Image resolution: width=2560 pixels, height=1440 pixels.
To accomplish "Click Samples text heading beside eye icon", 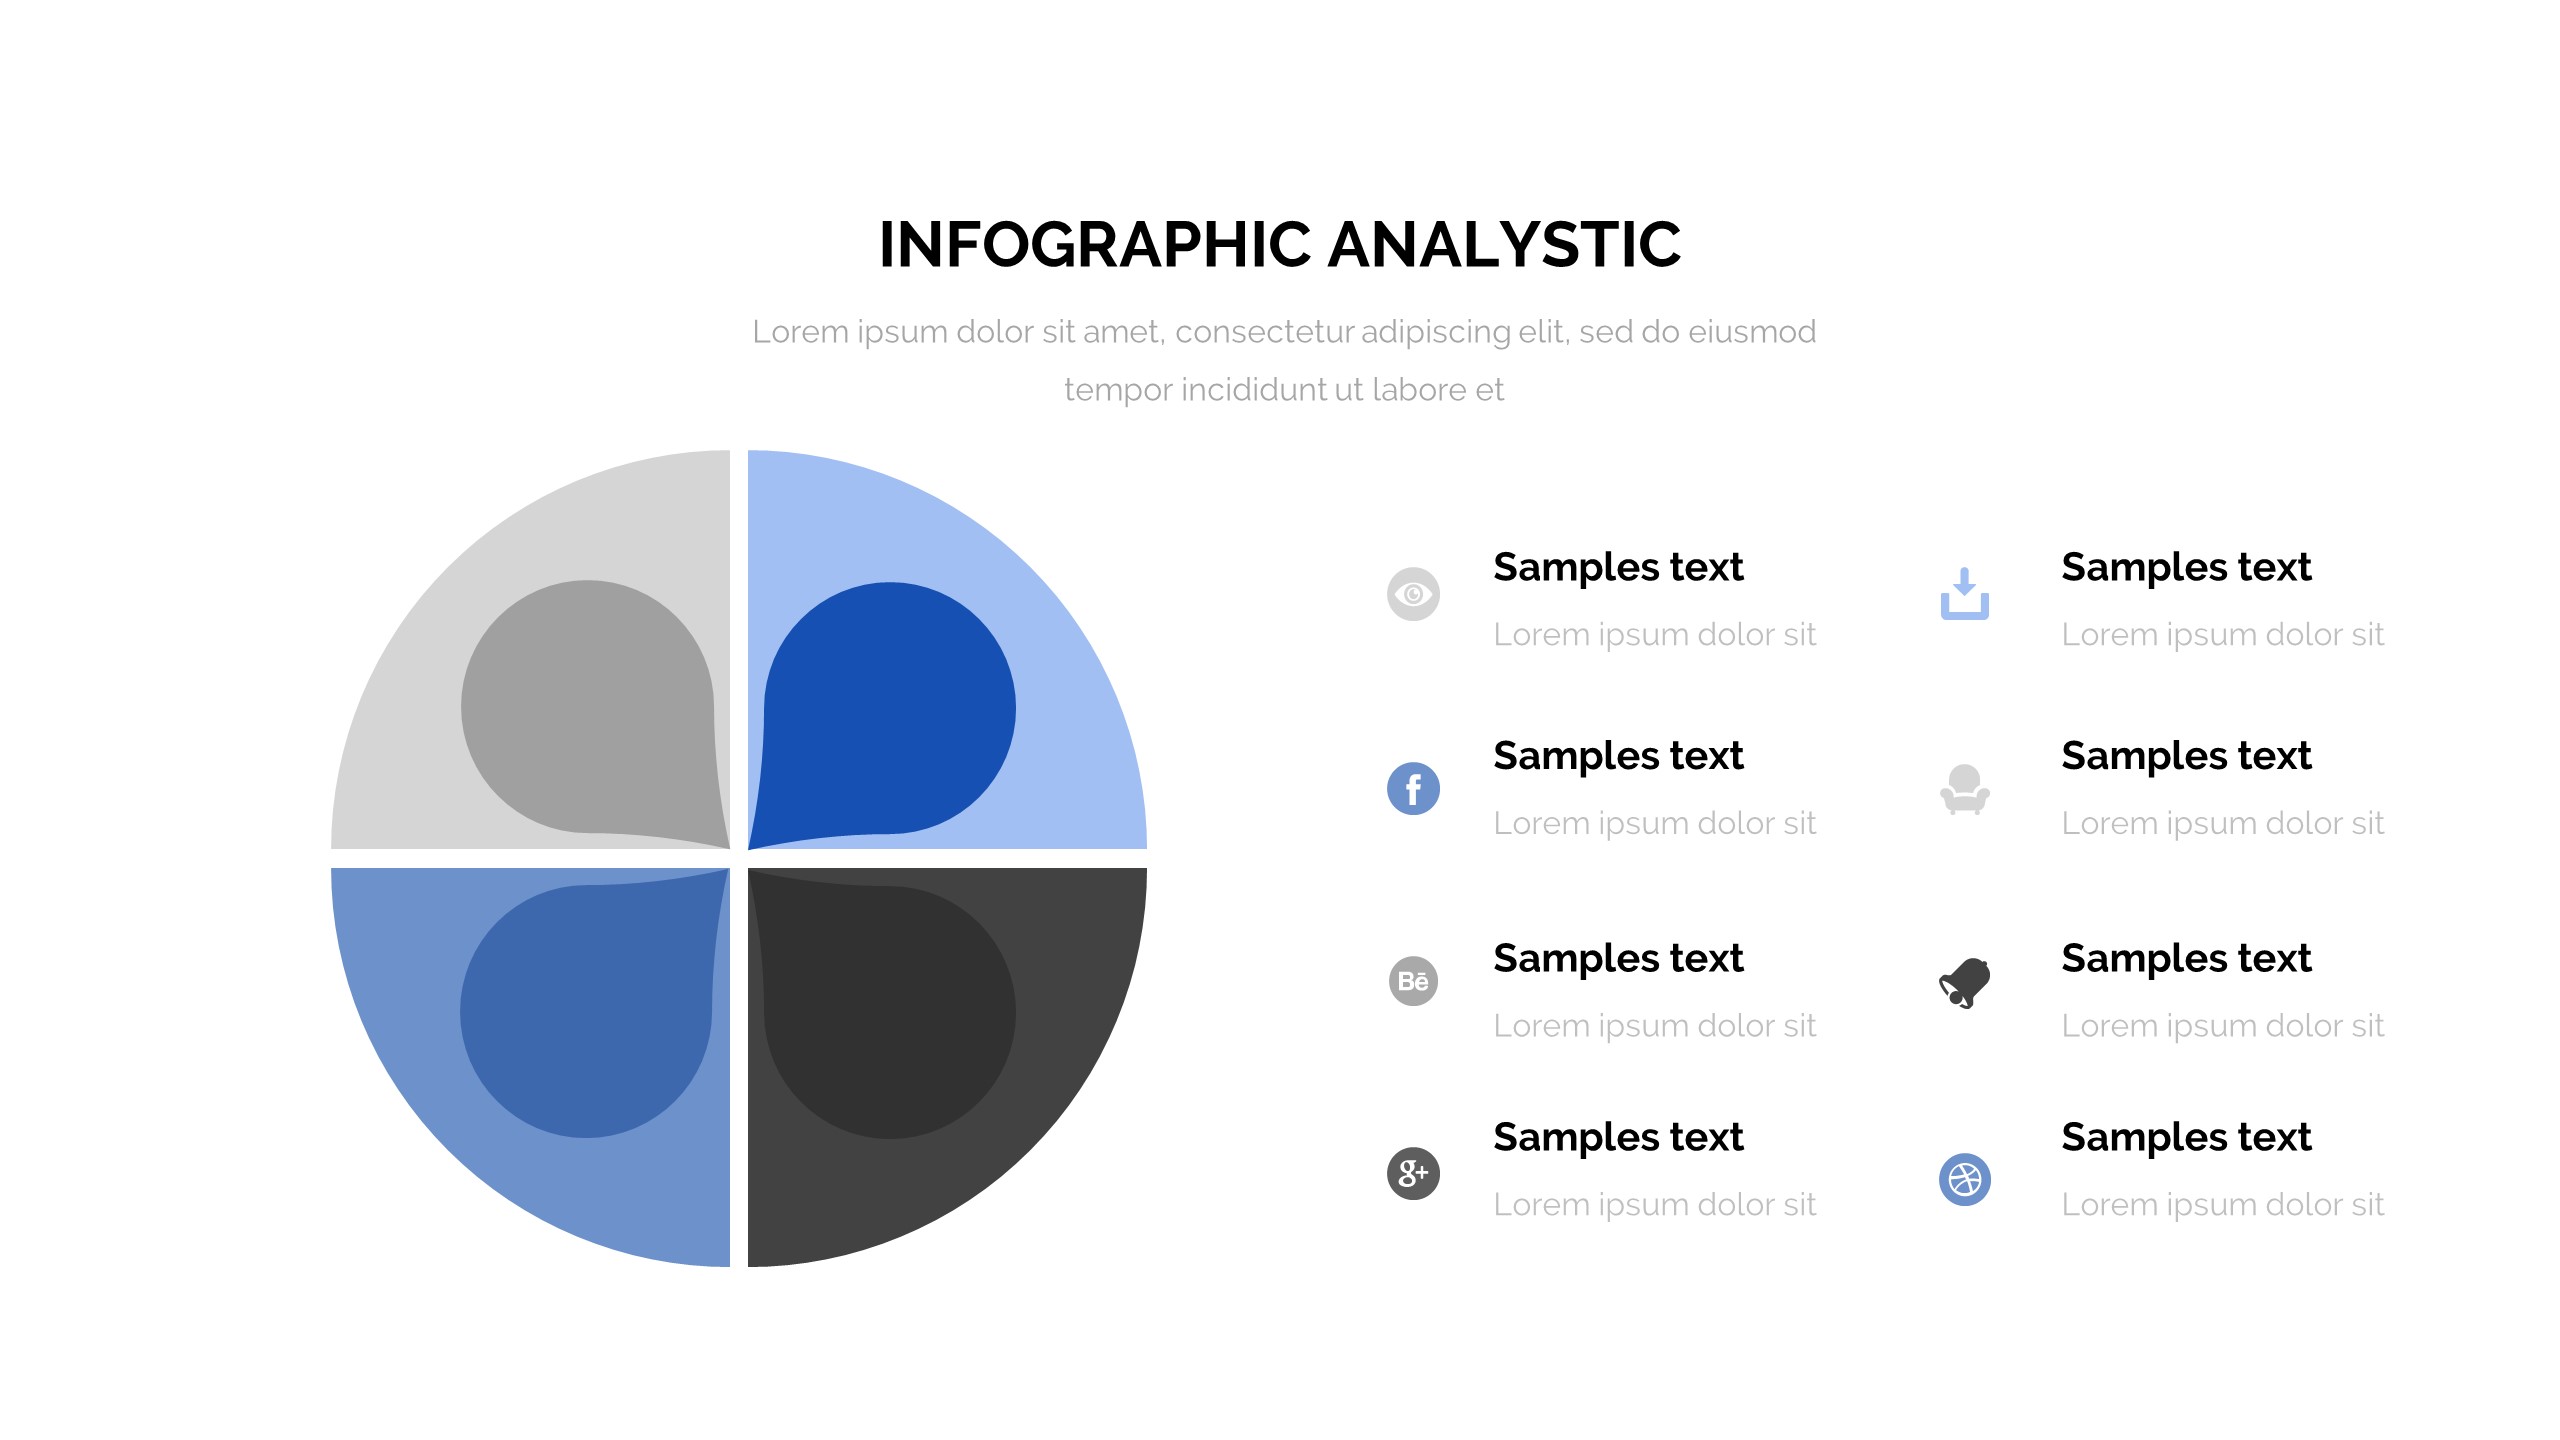I will click(x=1618, y=567).
